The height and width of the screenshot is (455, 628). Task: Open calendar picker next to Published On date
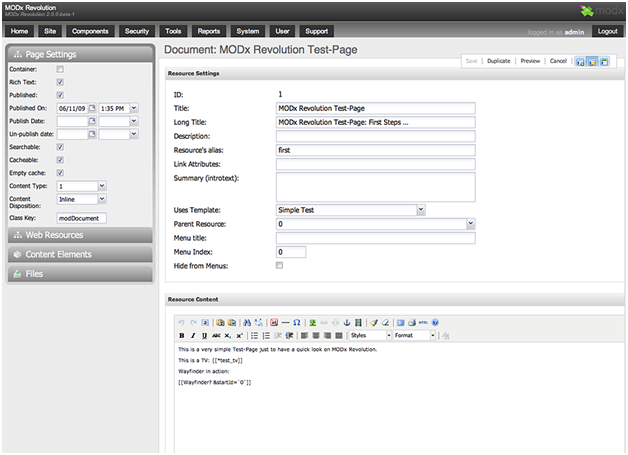[92, 107]
